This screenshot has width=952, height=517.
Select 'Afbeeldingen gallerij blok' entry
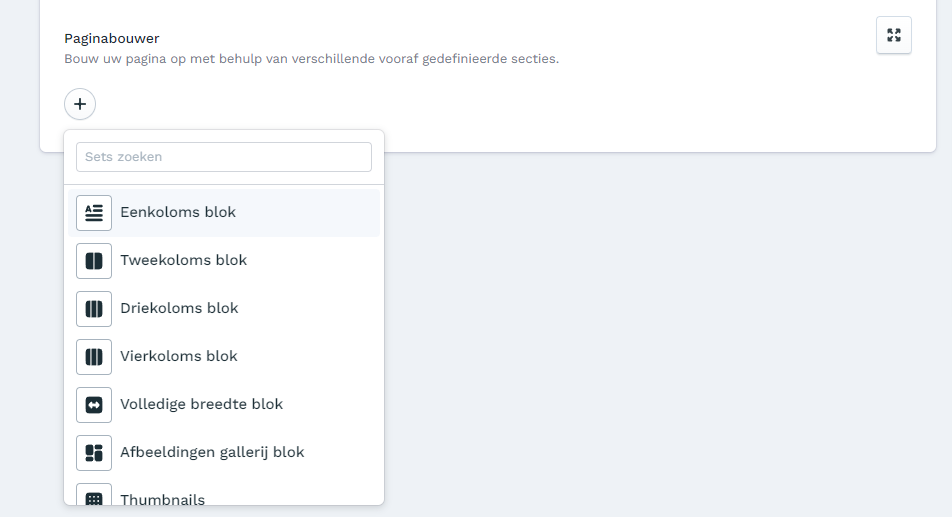(212, 452)
